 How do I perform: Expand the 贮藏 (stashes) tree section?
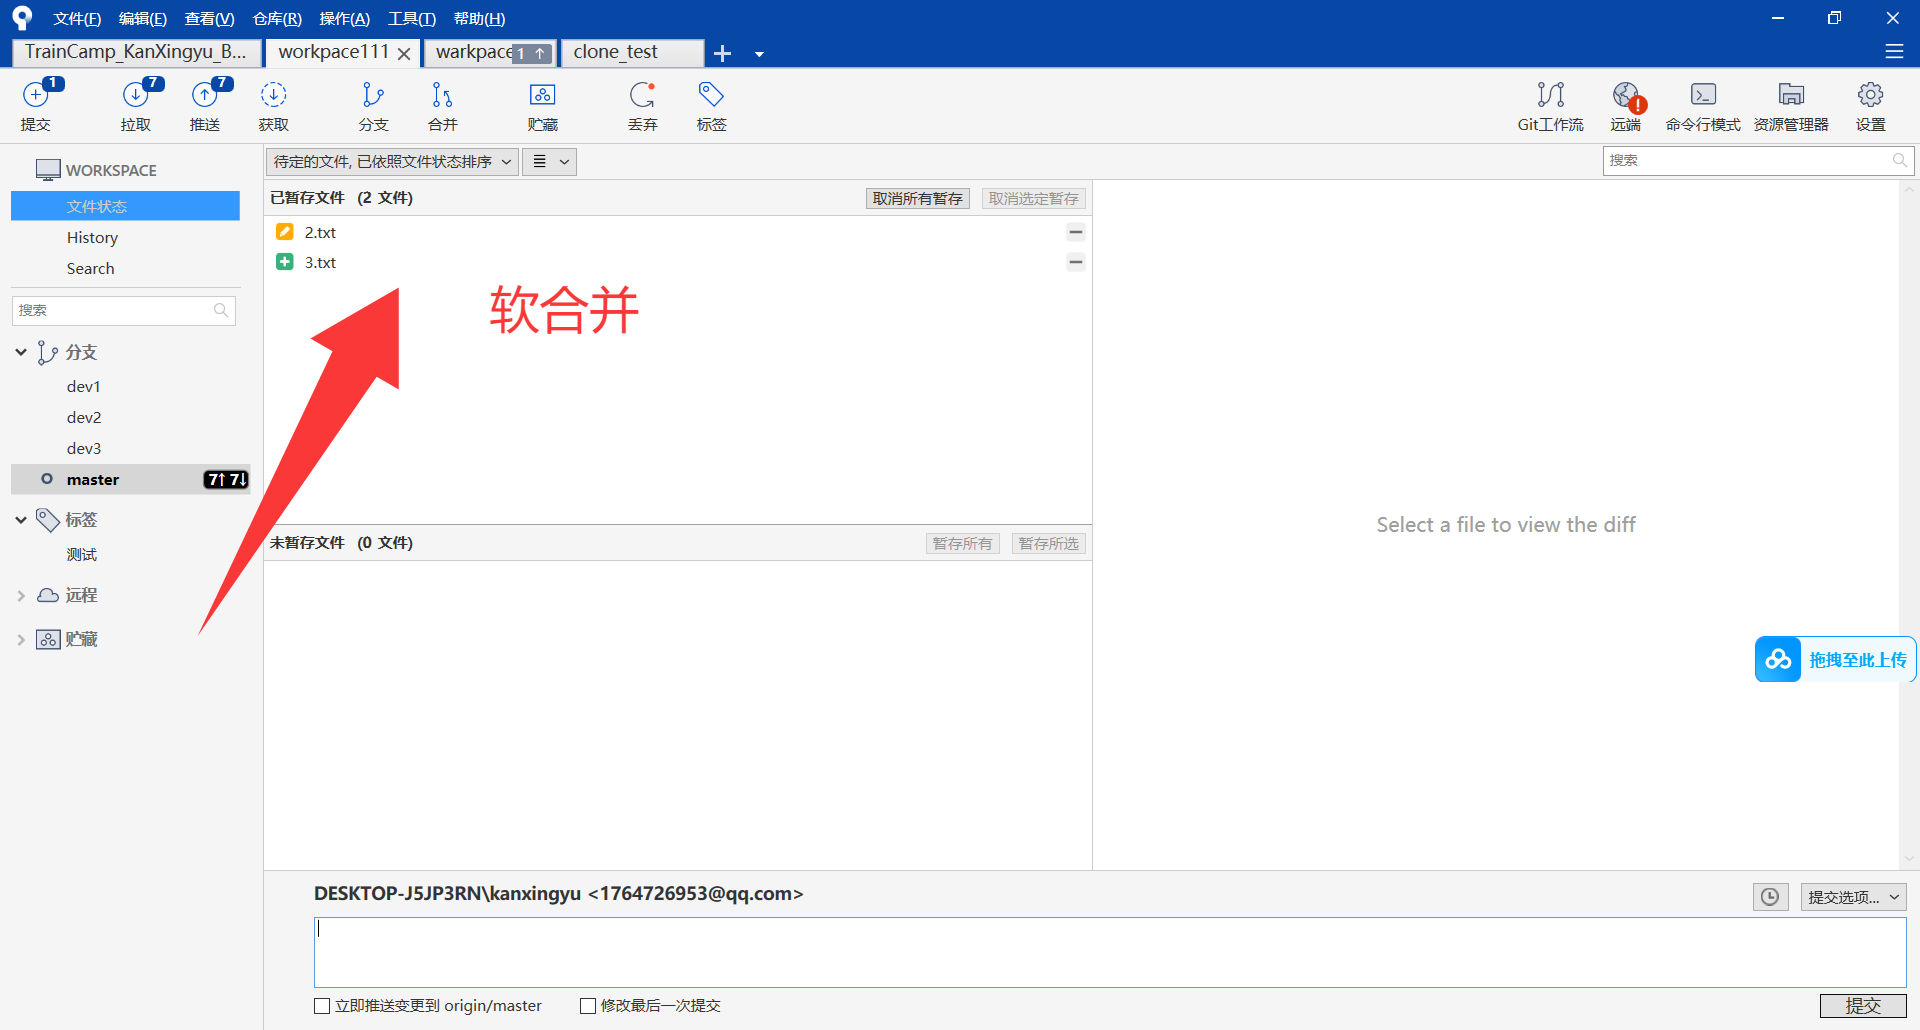pos(21,639)
